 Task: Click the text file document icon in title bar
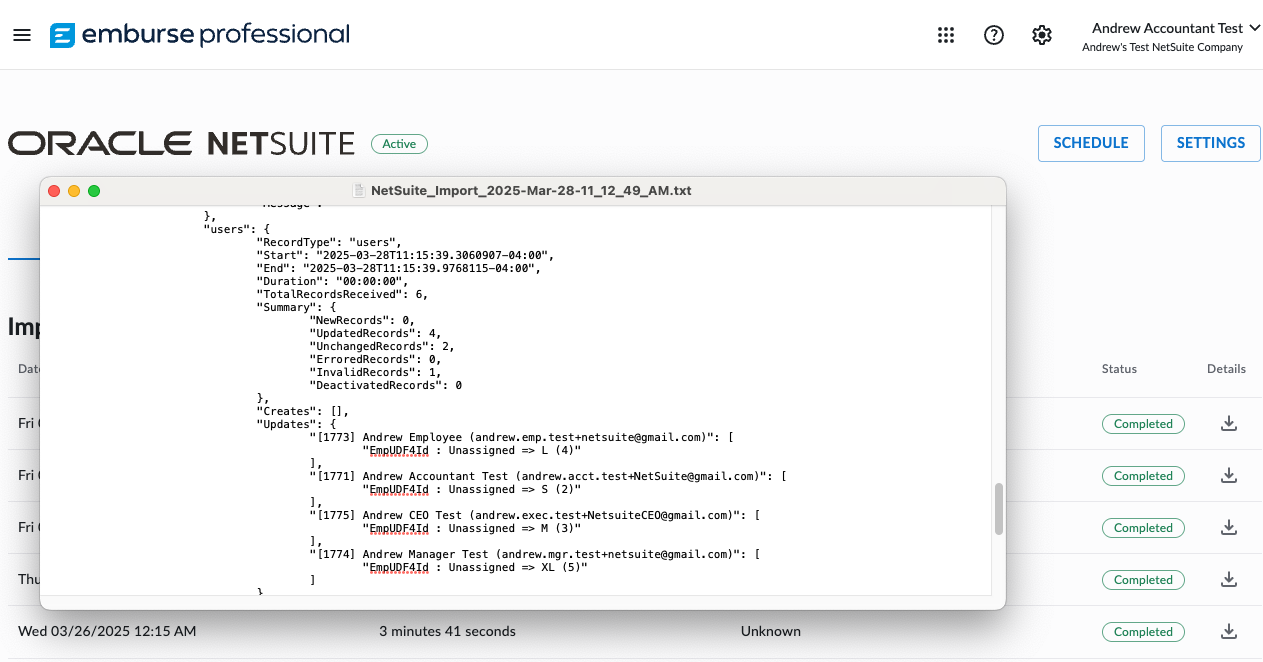(360, 191)
